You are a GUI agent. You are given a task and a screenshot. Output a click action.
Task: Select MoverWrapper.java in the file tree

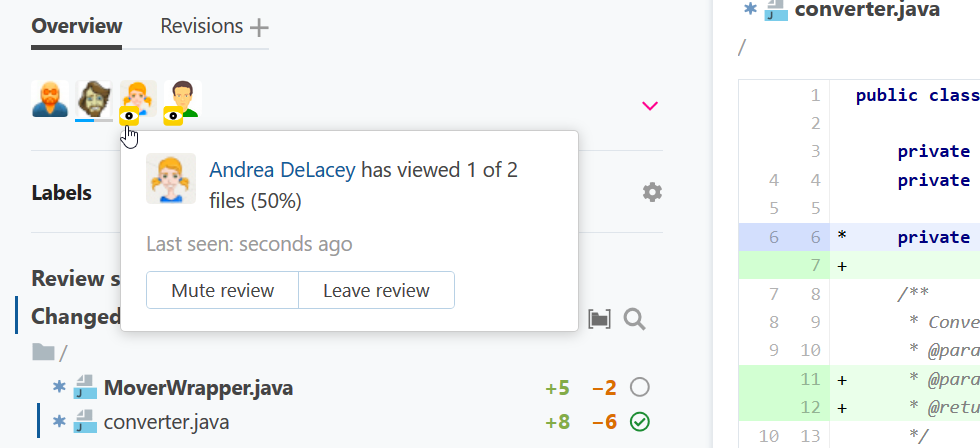[x=198, y=387]
